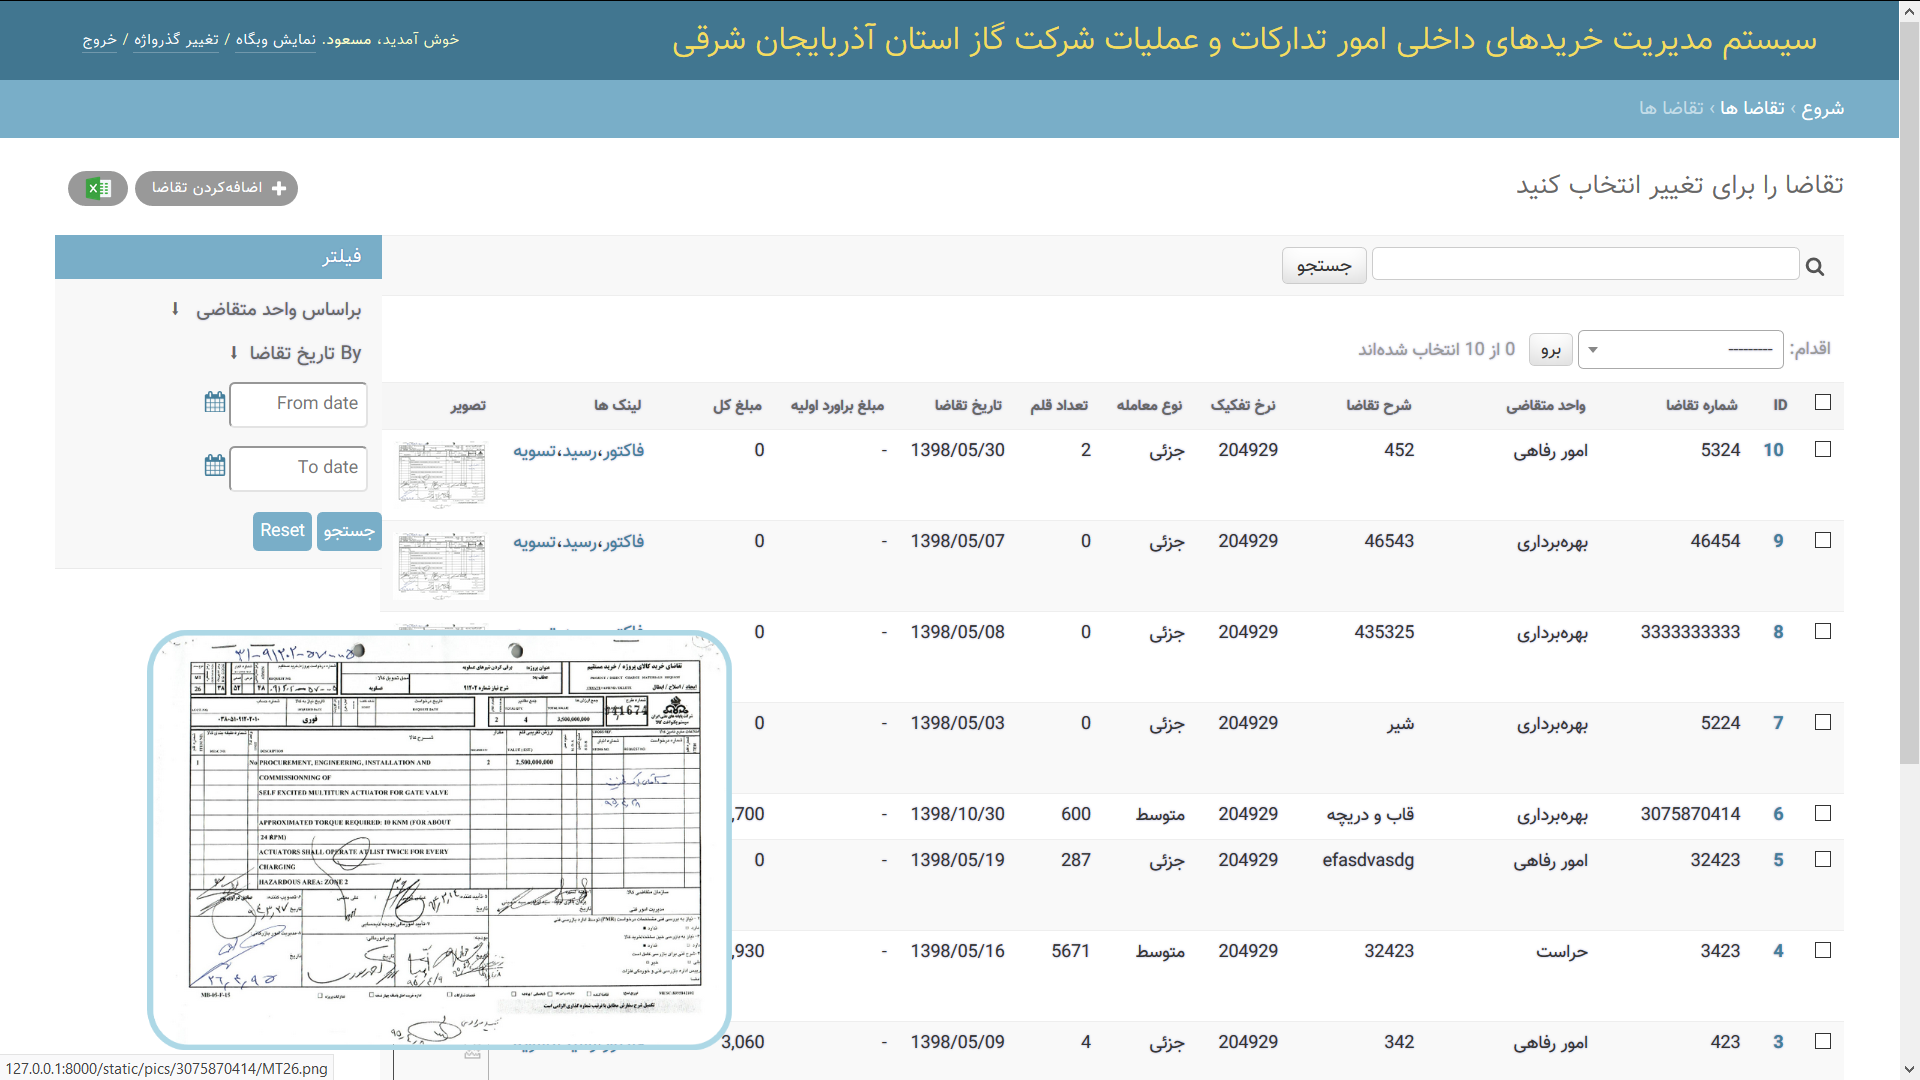Screen dimensions: 1920x1080
Task: Open invoice thumbnail in request 10 row
Action: [x=441, y=473]
